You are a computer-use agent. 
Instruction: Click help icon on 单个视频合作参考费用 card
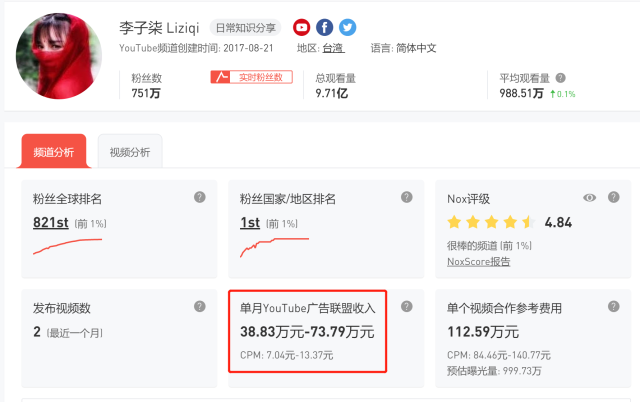(x=613, y=306)
